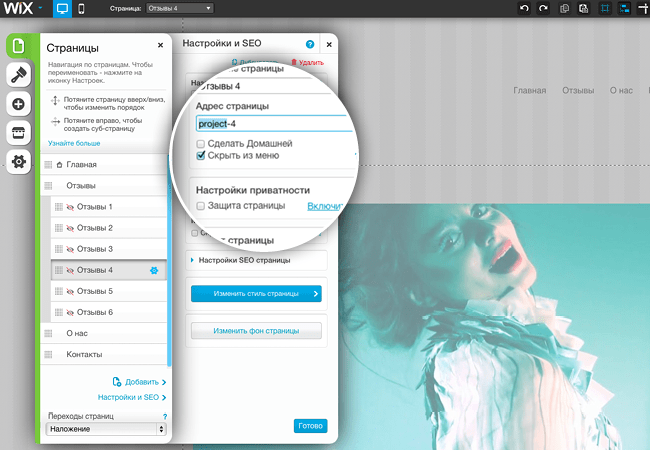Click О нас in site menu
Screen dimensions: 650x450
click(621, 90)
